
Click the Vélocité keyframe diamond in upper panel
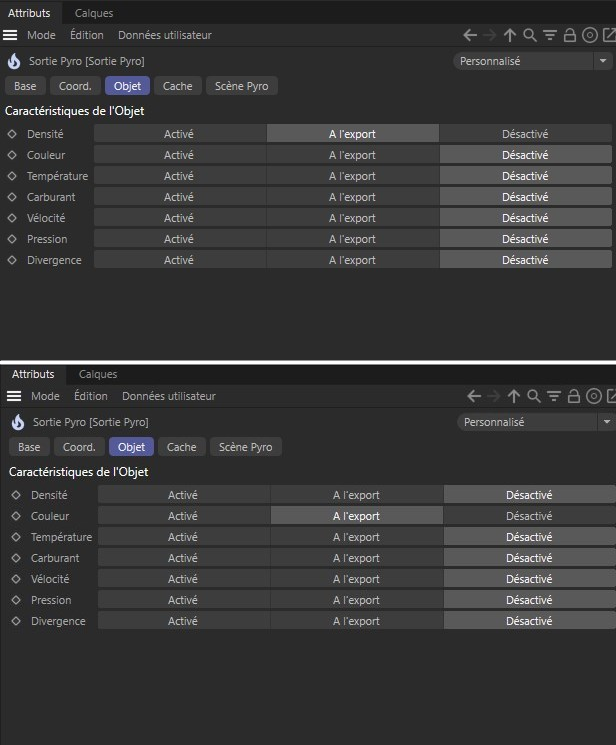click(x=13, y=218)
